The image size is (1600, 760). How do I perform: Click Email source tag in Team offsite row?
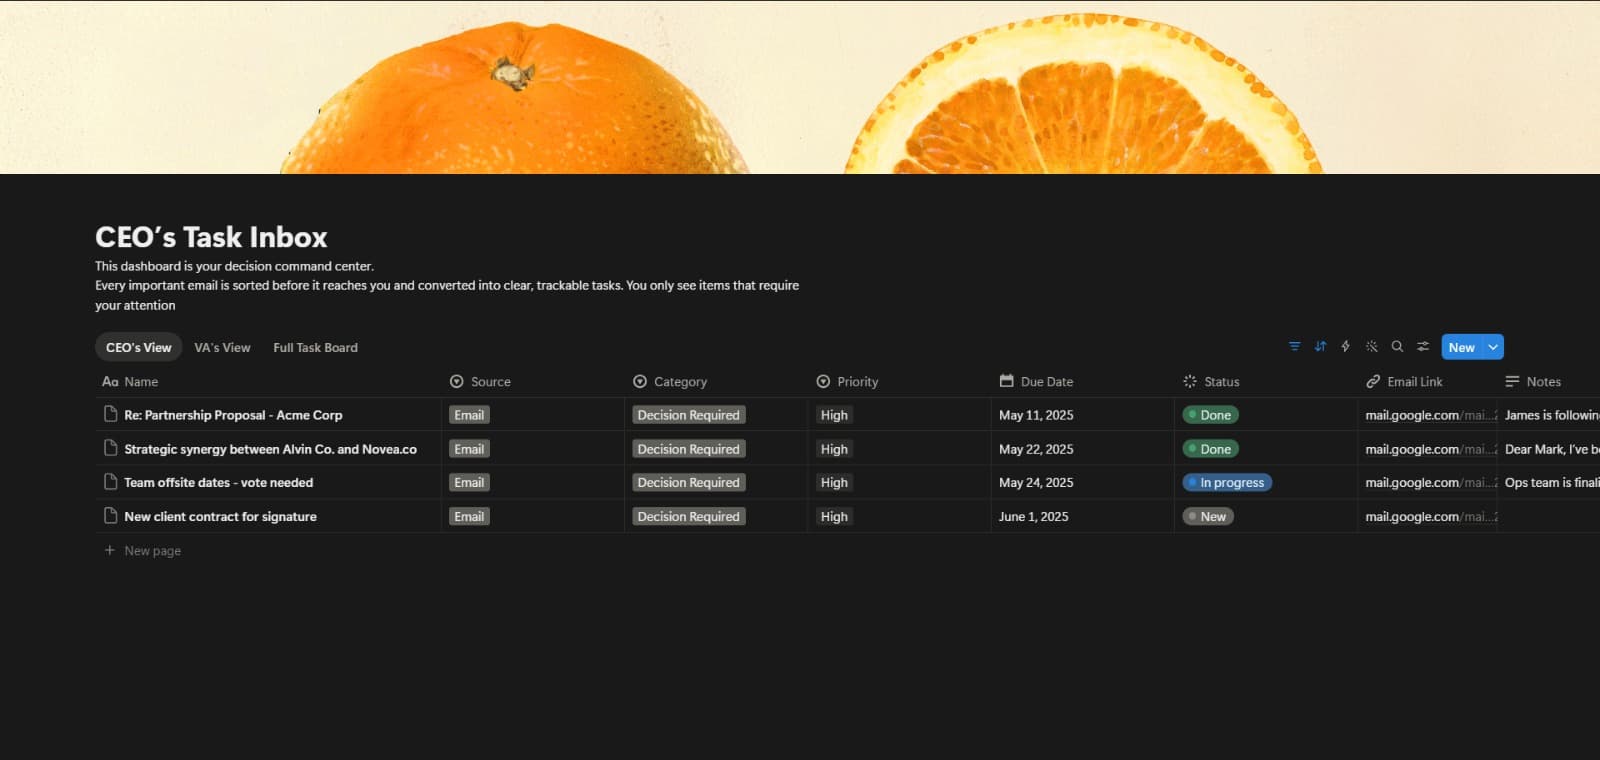[x=469, y=482]
